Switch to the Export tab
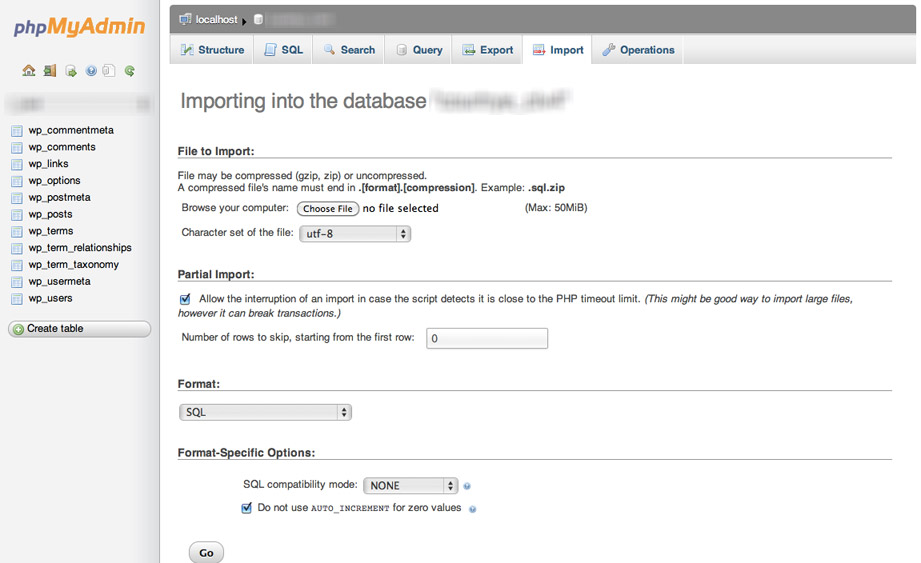Viewport: 921px width, 563px height. (488, 50)
